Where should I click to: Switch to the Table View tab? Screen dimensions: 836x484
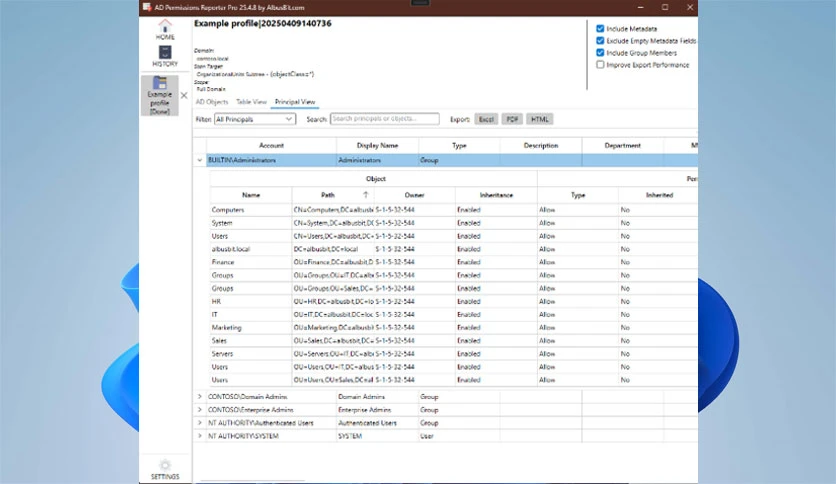click(251, 102)
